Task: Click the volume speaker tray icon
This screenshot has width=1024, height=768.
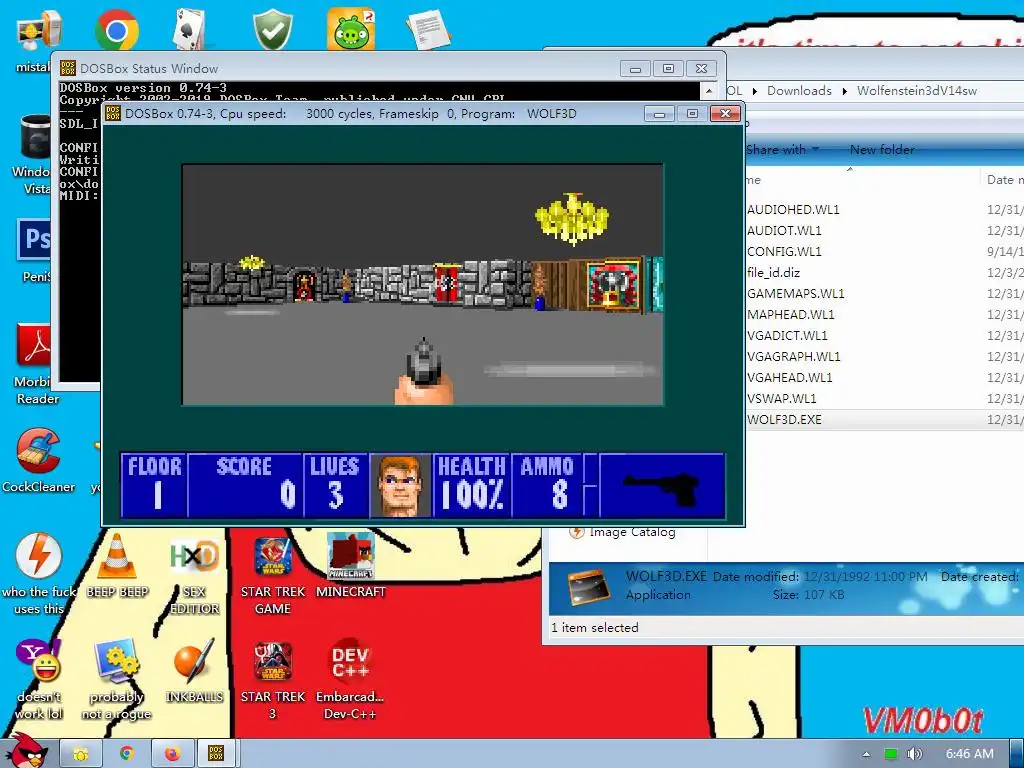Action: tap(914, 754)
